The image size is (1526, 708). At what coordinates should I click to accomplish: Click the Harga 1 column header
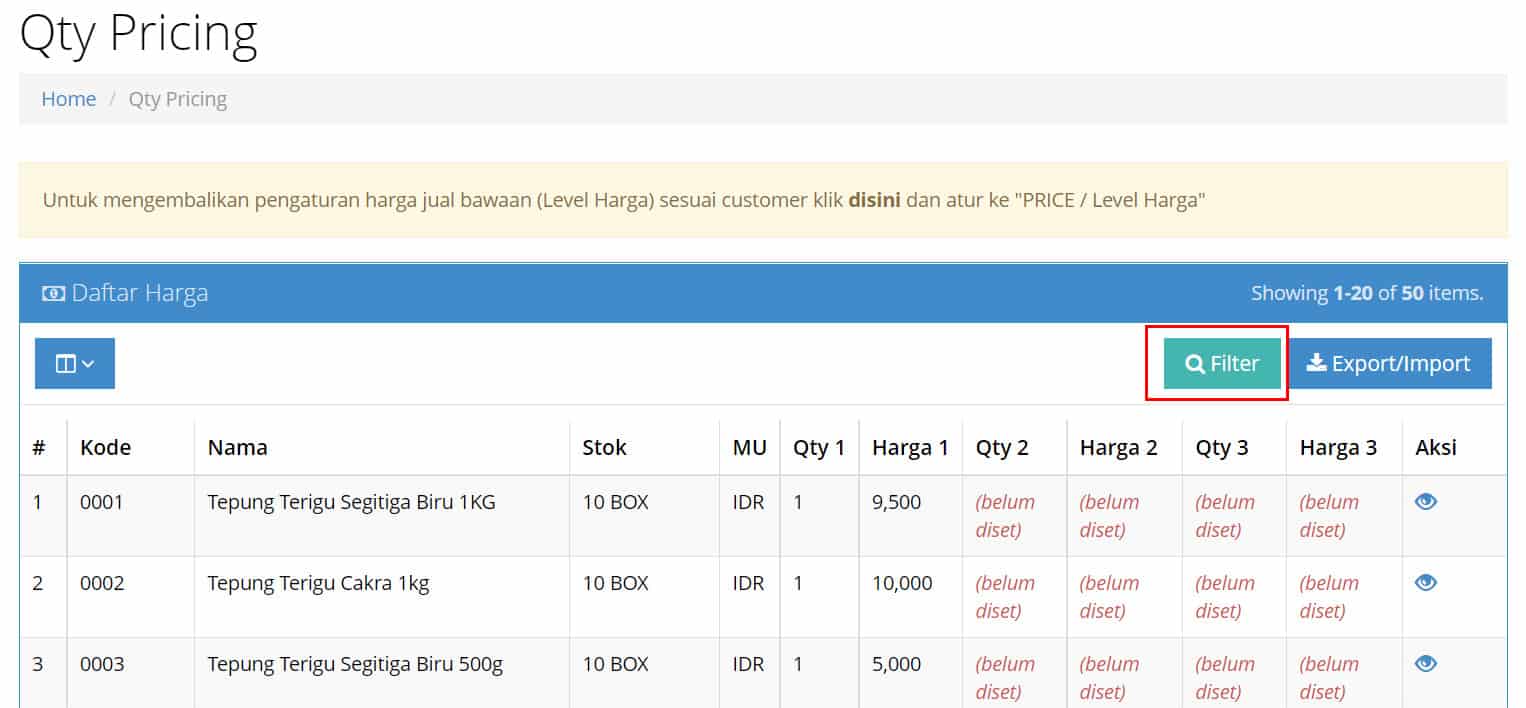(909, 447)
